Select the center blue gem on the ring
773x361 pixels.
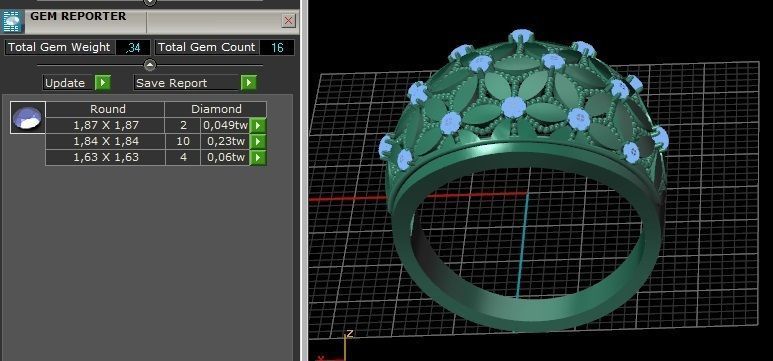point(513,107)
